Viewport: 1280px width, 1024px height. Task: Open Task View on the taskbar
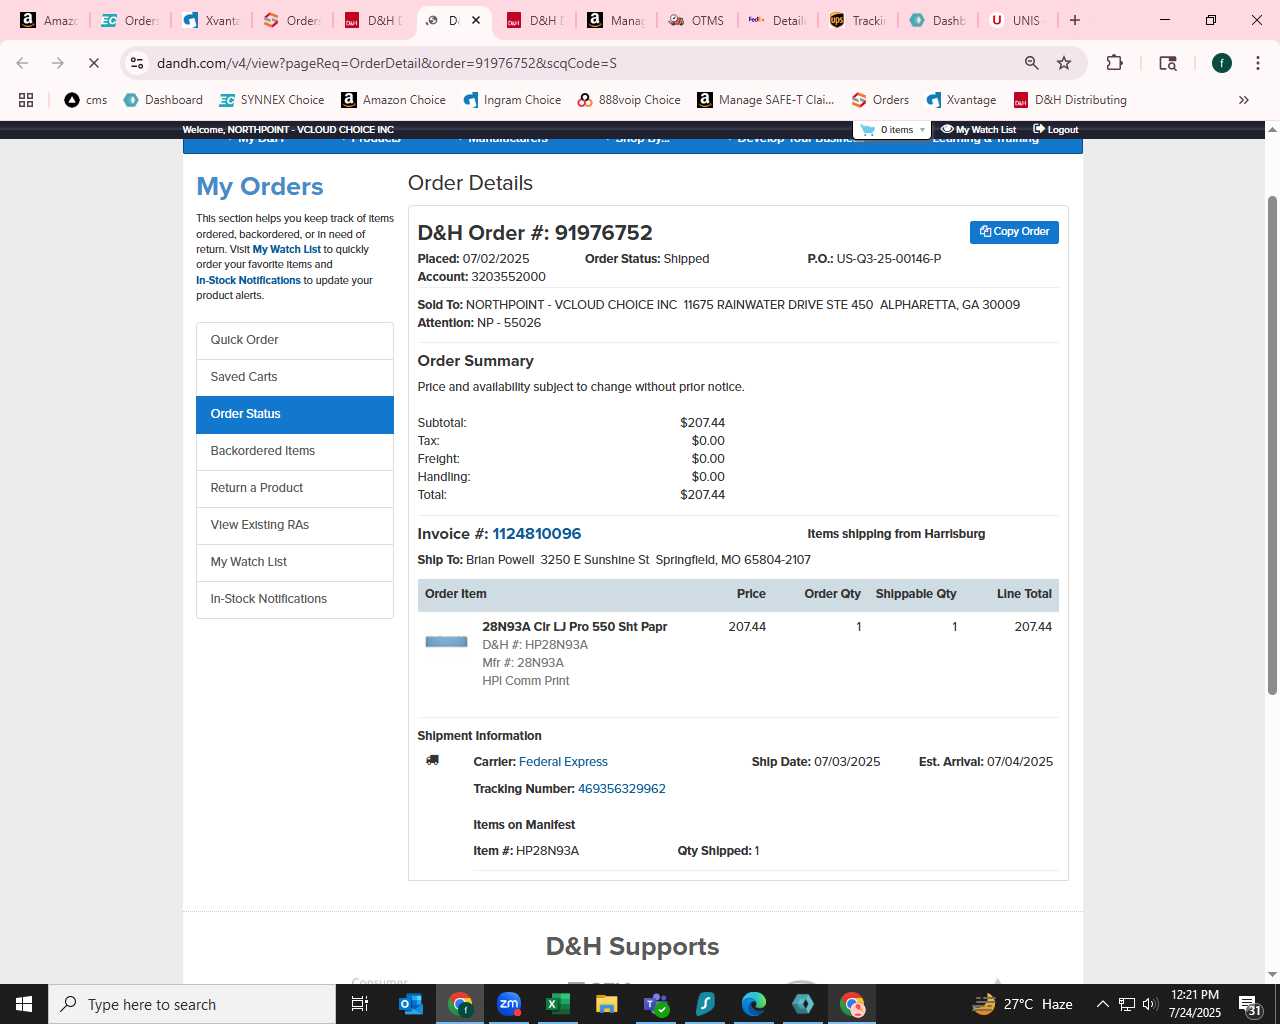pyautogui.click(x=360, y=1004)
